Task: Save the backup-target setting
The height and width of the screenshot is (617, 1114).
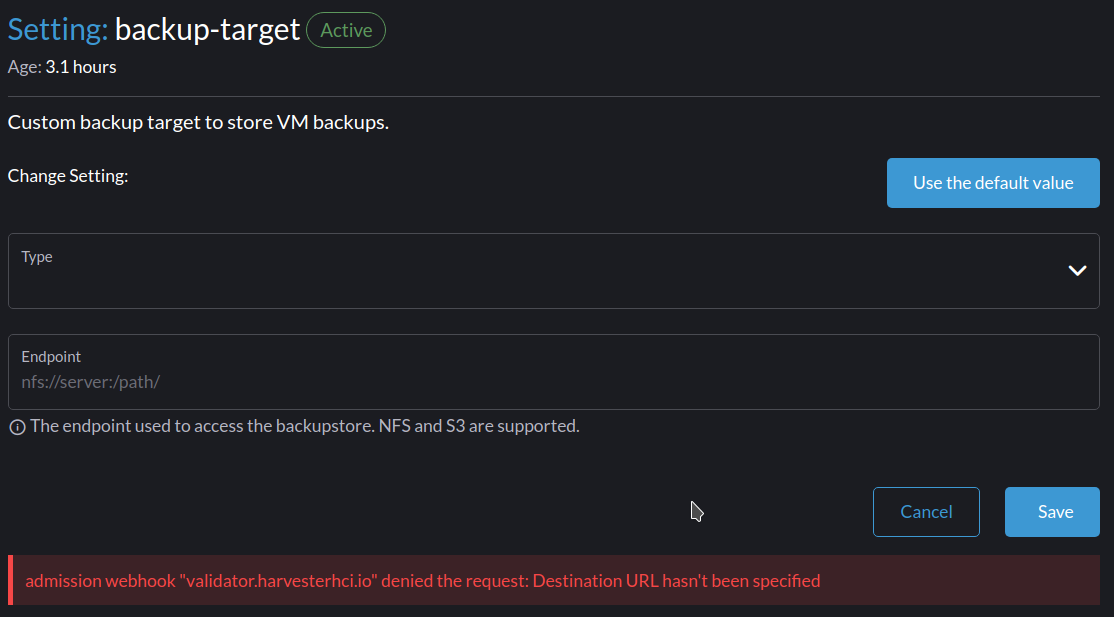Action: (1052, 511)
